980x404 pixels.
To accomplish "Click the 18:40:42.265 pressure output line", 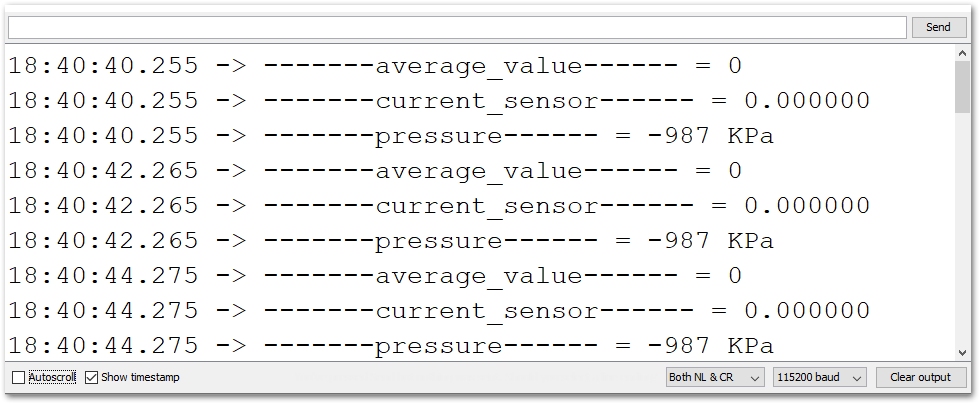I will [391, 240].
